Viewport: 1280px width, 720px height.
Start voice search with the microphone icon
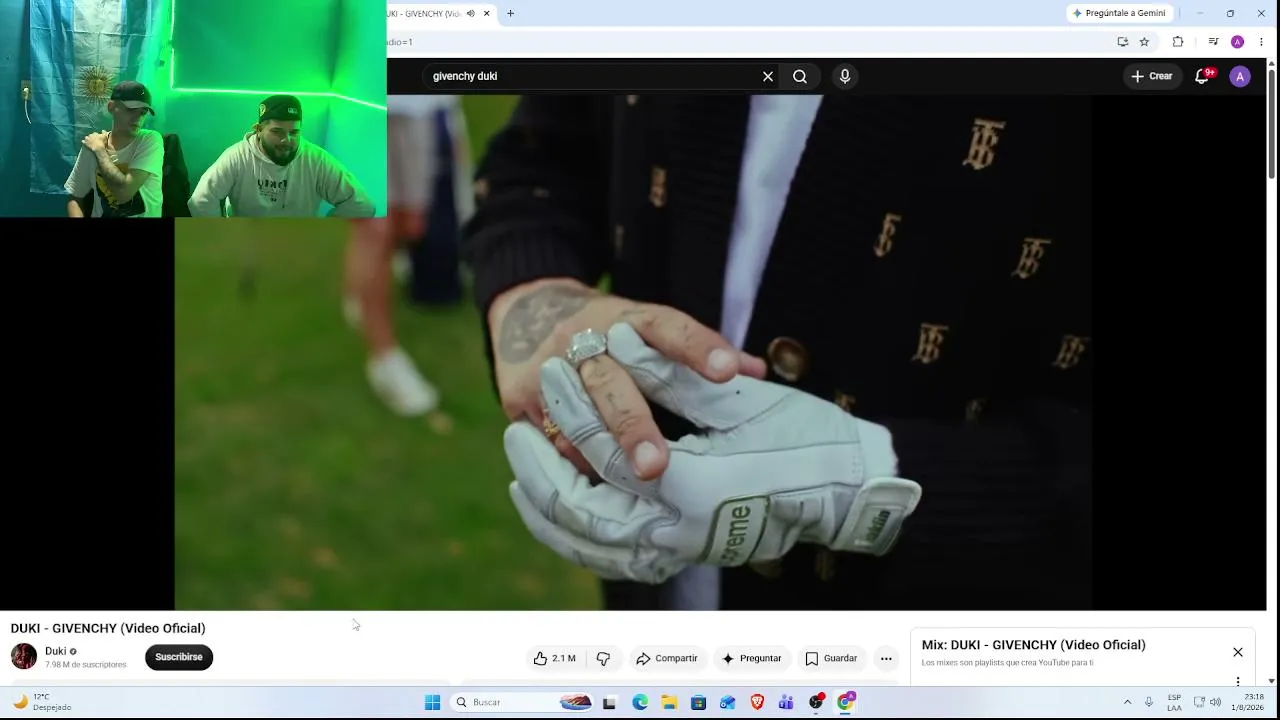tap(845, 76)
